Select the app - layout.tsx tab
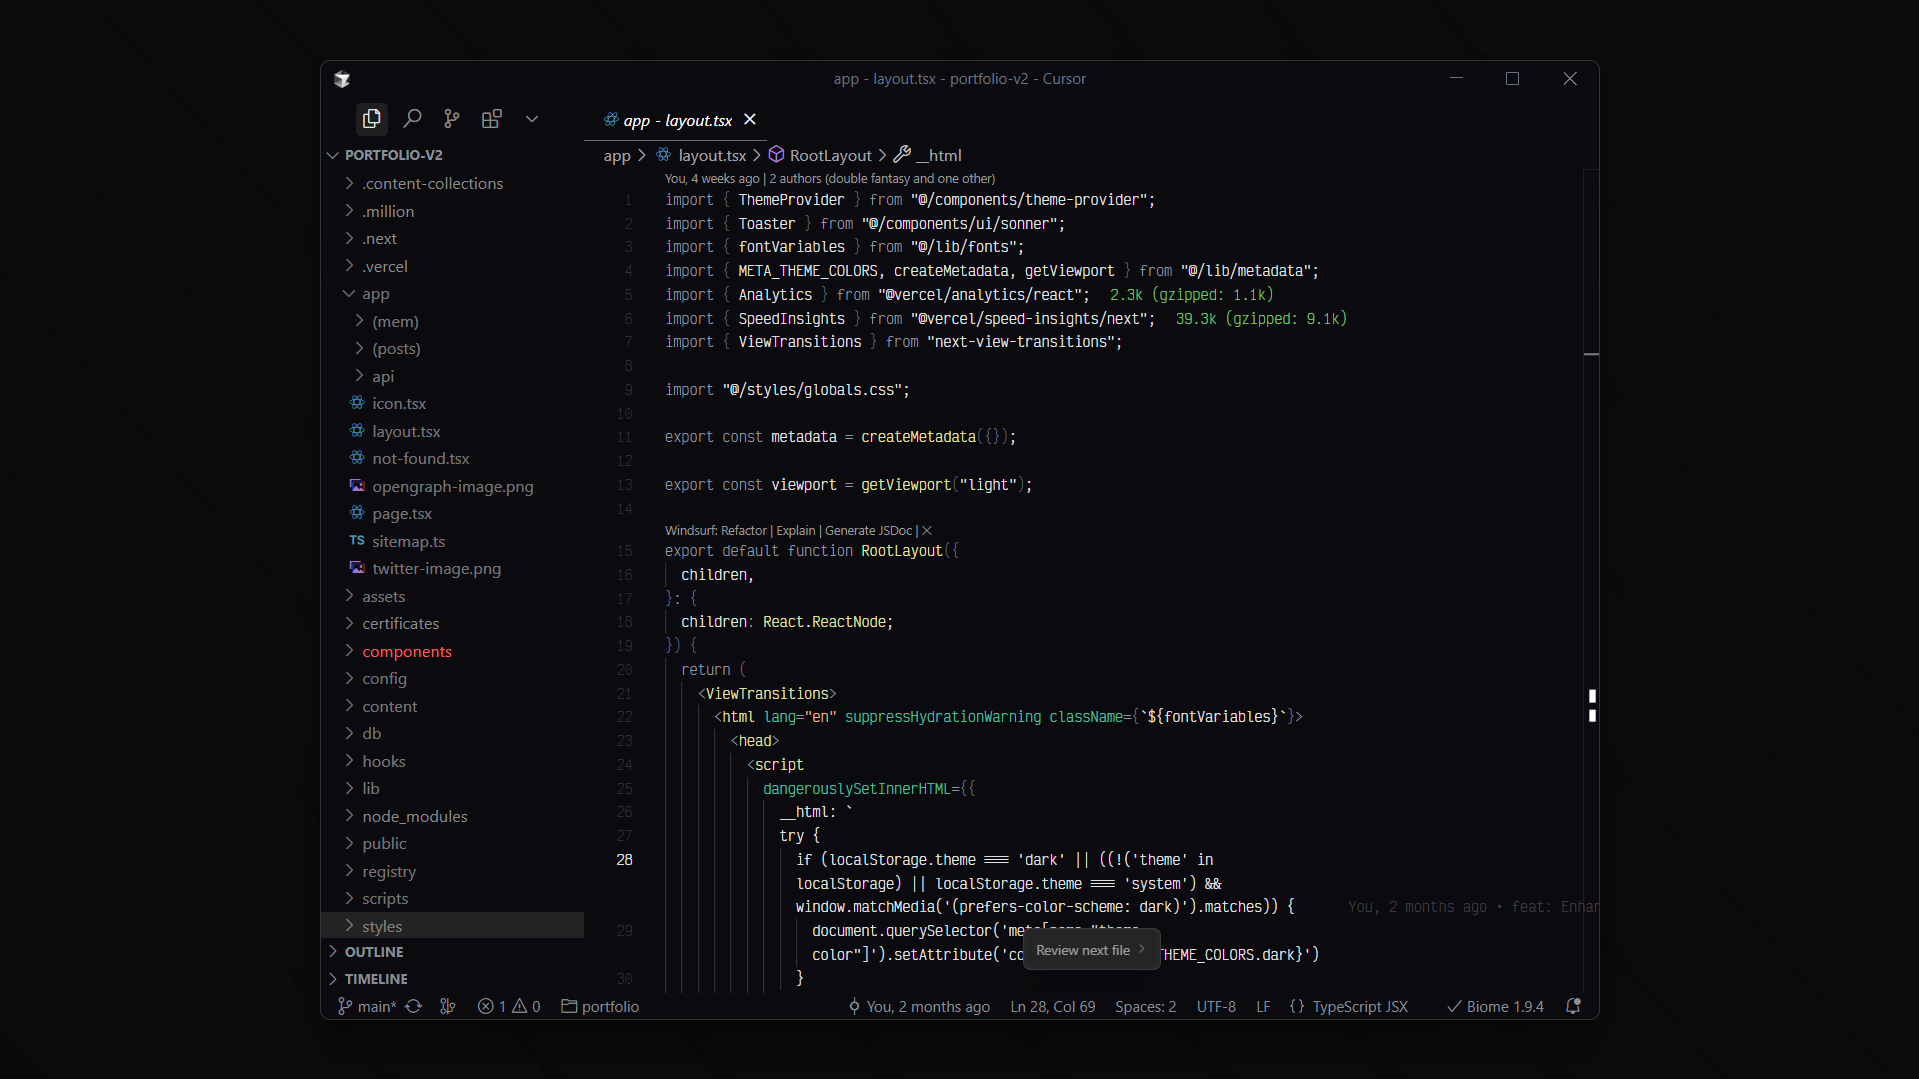 click(x=678, y=120)
